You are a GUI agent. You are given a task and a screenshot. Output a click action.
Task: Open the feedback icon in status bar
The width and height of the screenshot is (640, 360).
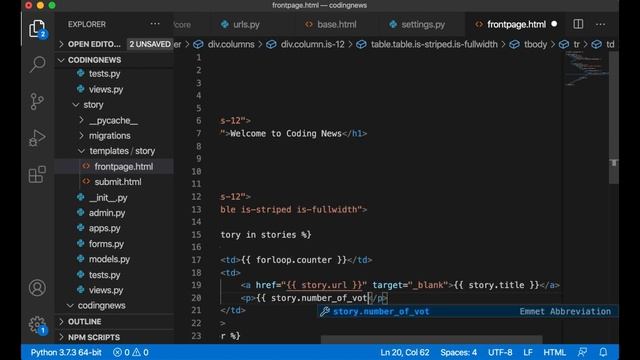pos(582,352)
